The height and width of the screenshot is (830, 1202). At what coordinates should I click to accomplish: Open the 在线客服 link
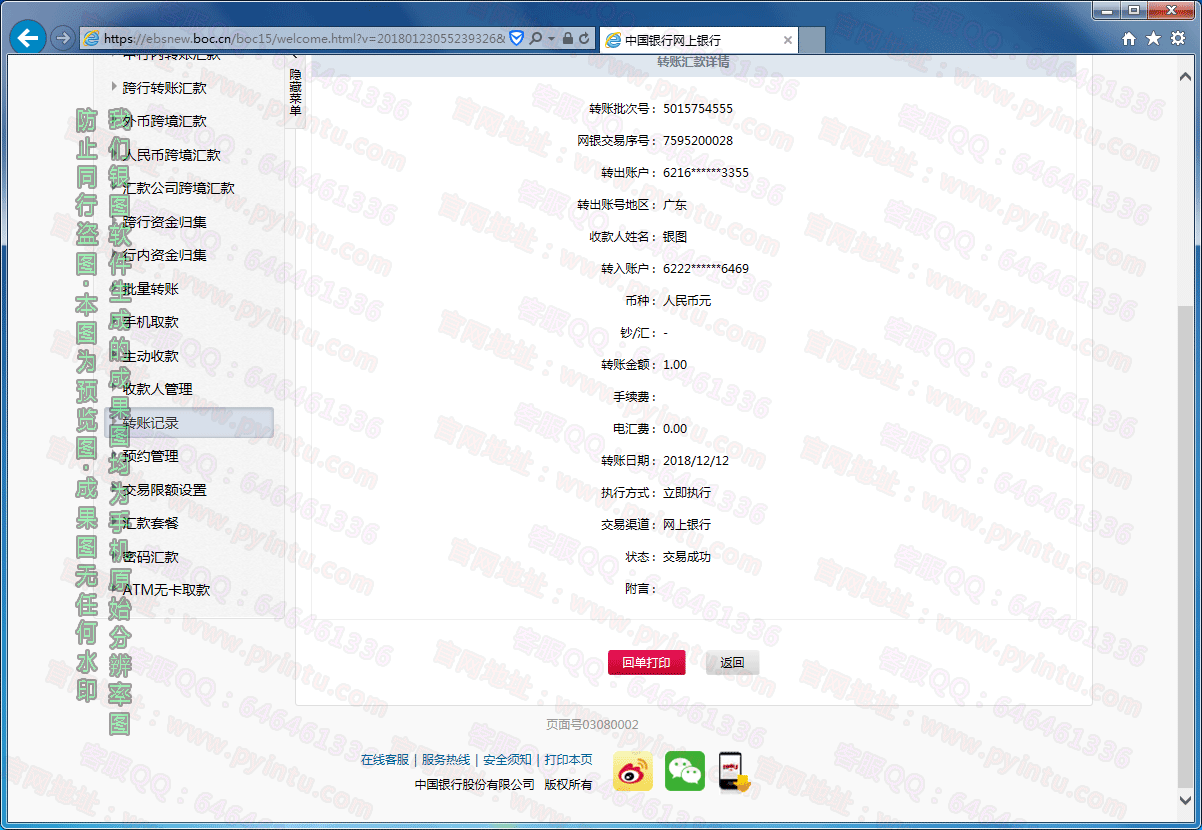[x=385, y=760]
